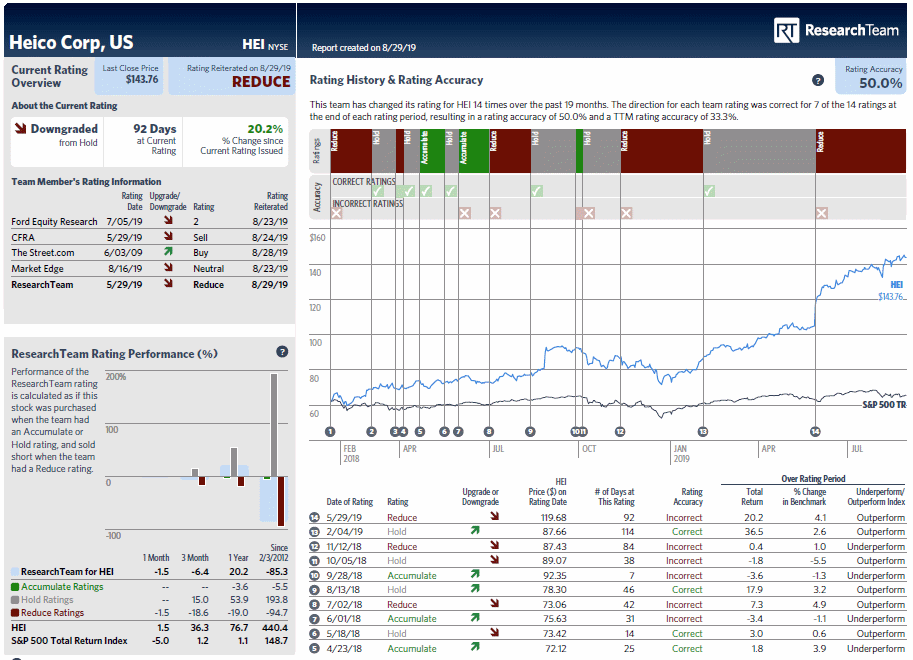Click upgrade arrow in 4/23/18 rating row

475,647
